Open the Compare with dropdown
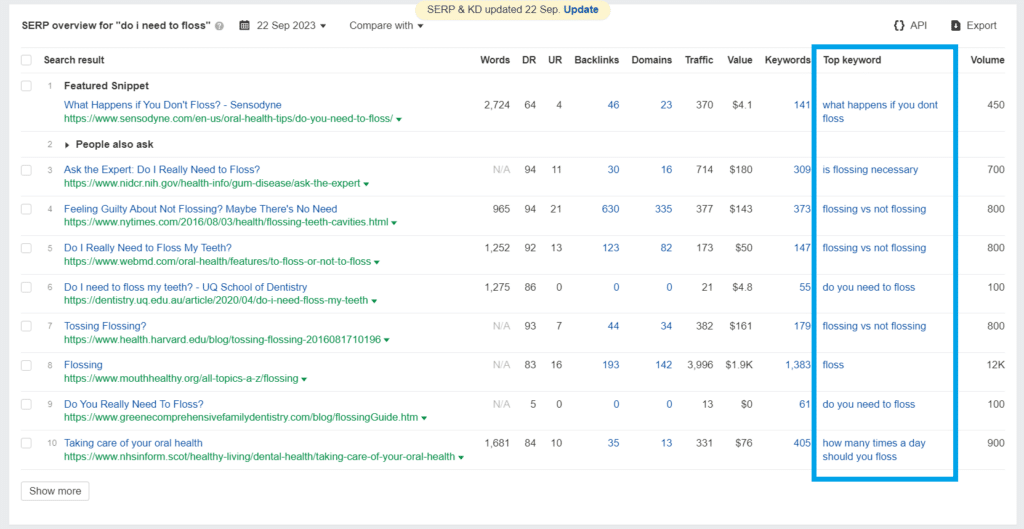1024x529 pixels. (x=386, y=25)
